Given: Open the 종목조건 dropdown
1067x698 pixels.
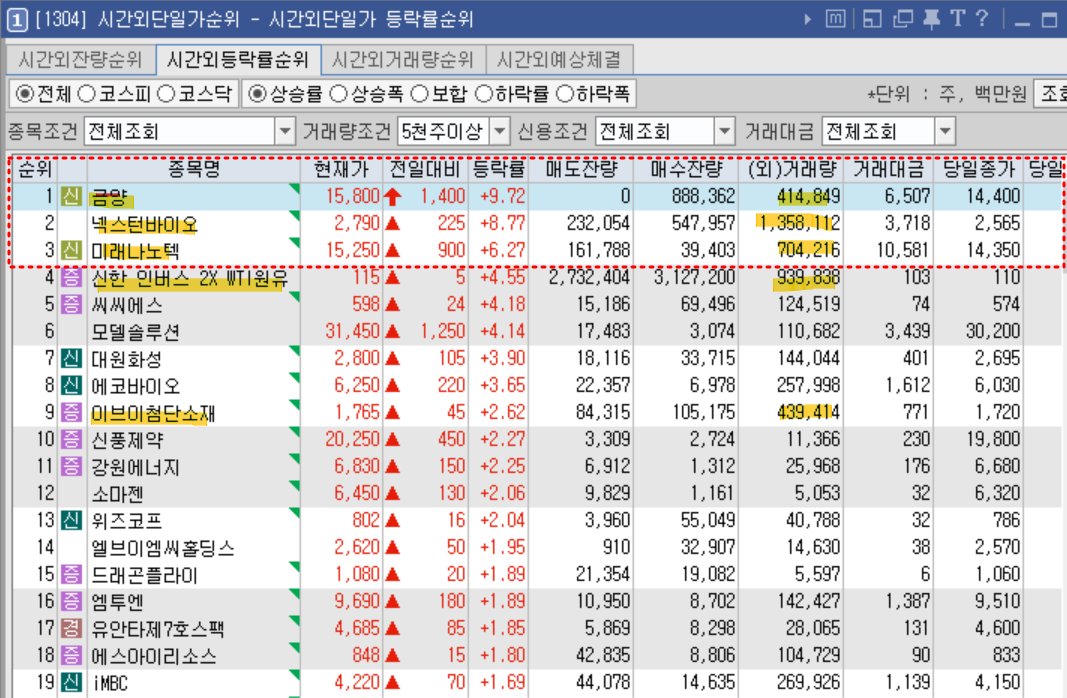Looking at the screenshot, I should pos(284,131).
